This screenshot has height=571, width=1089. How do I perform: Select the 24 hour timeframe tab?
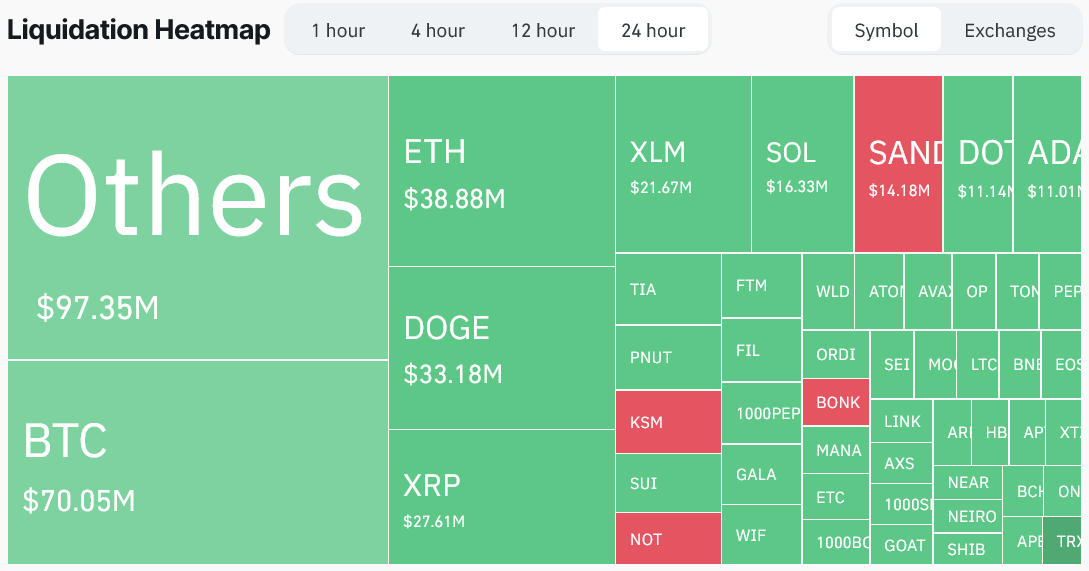[653, 31]
